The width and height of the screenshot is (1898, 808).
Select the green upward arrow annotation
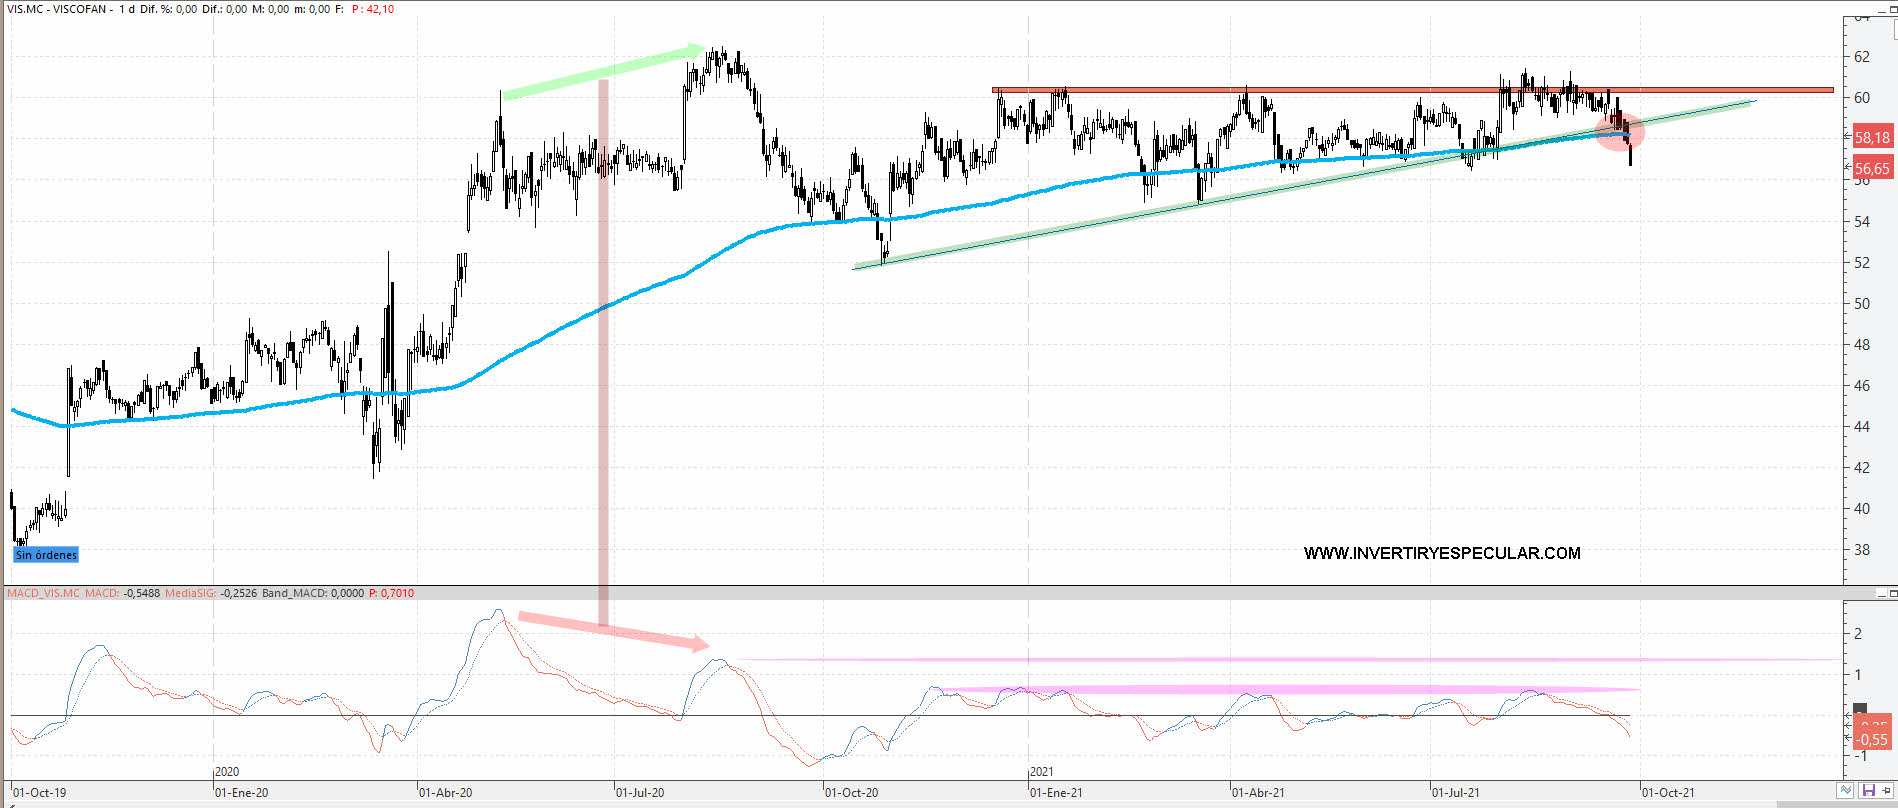point(600,72)
